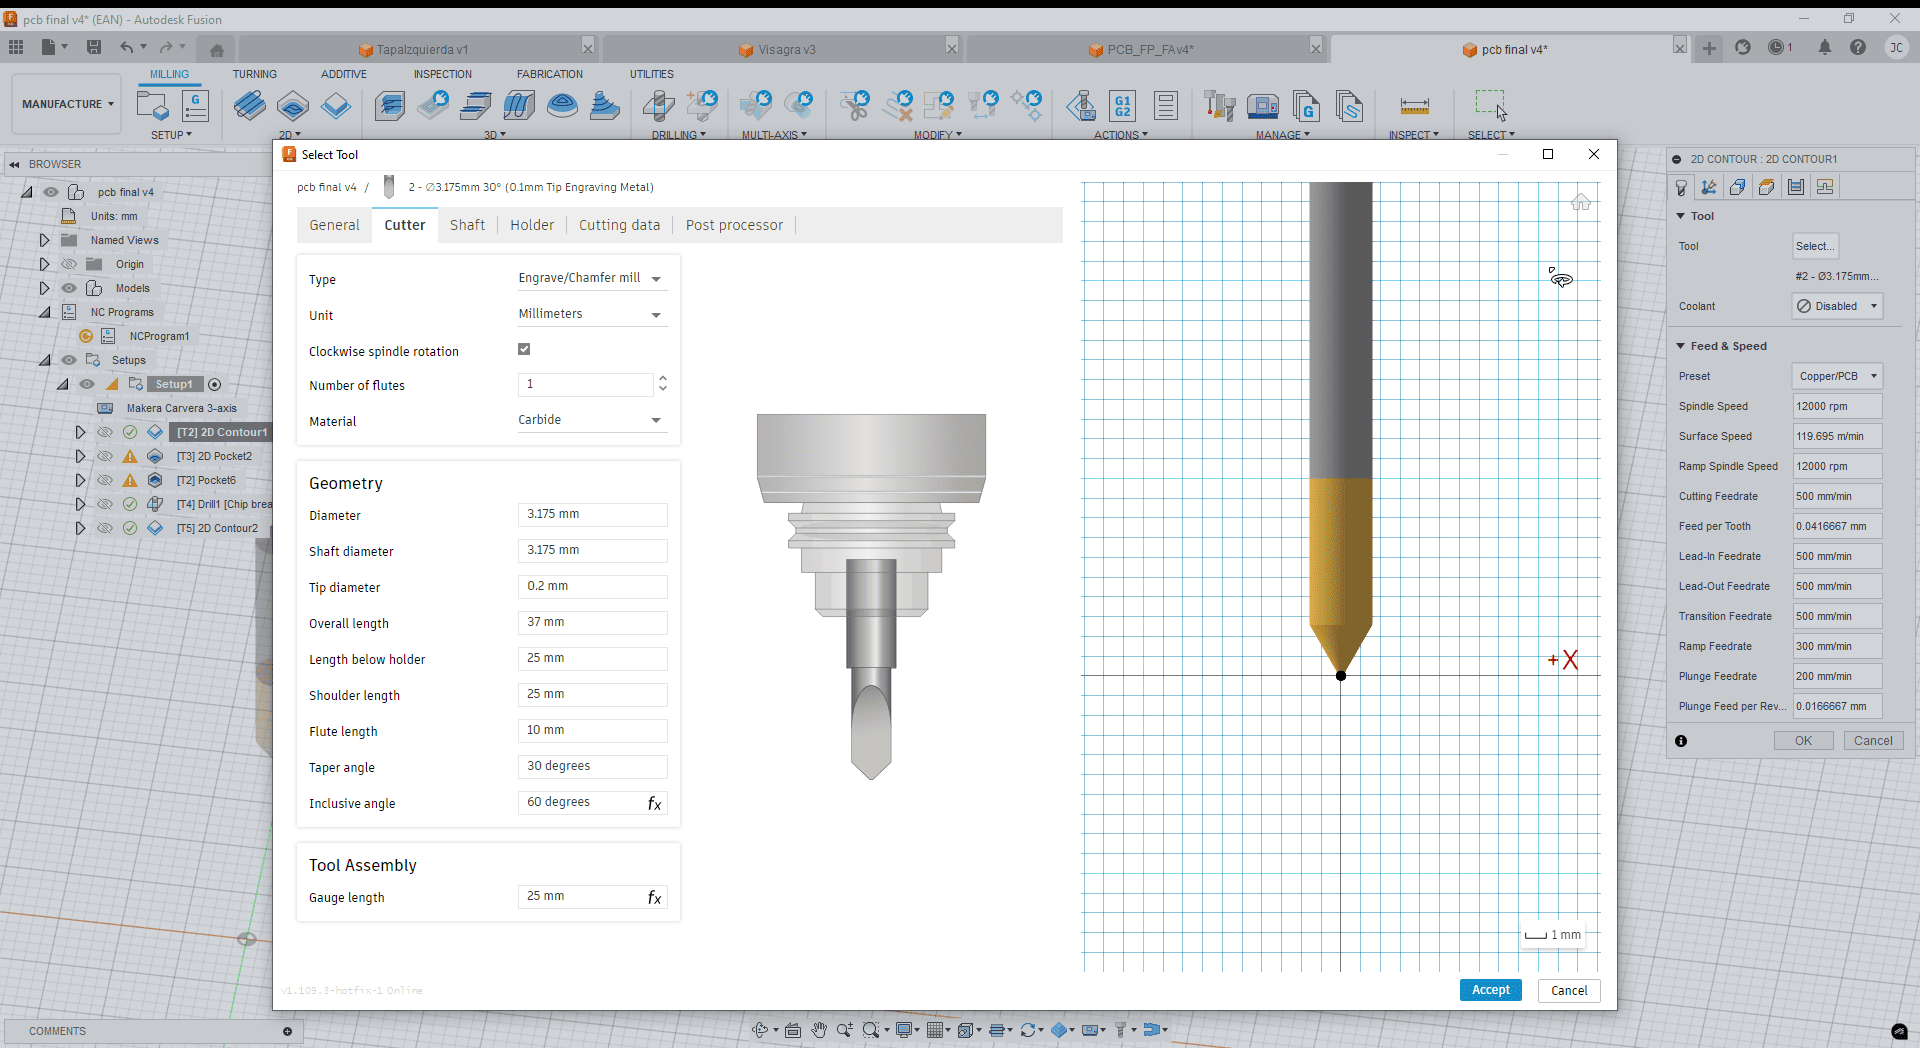Click the Drill tool icon

(x=658, y=105)
